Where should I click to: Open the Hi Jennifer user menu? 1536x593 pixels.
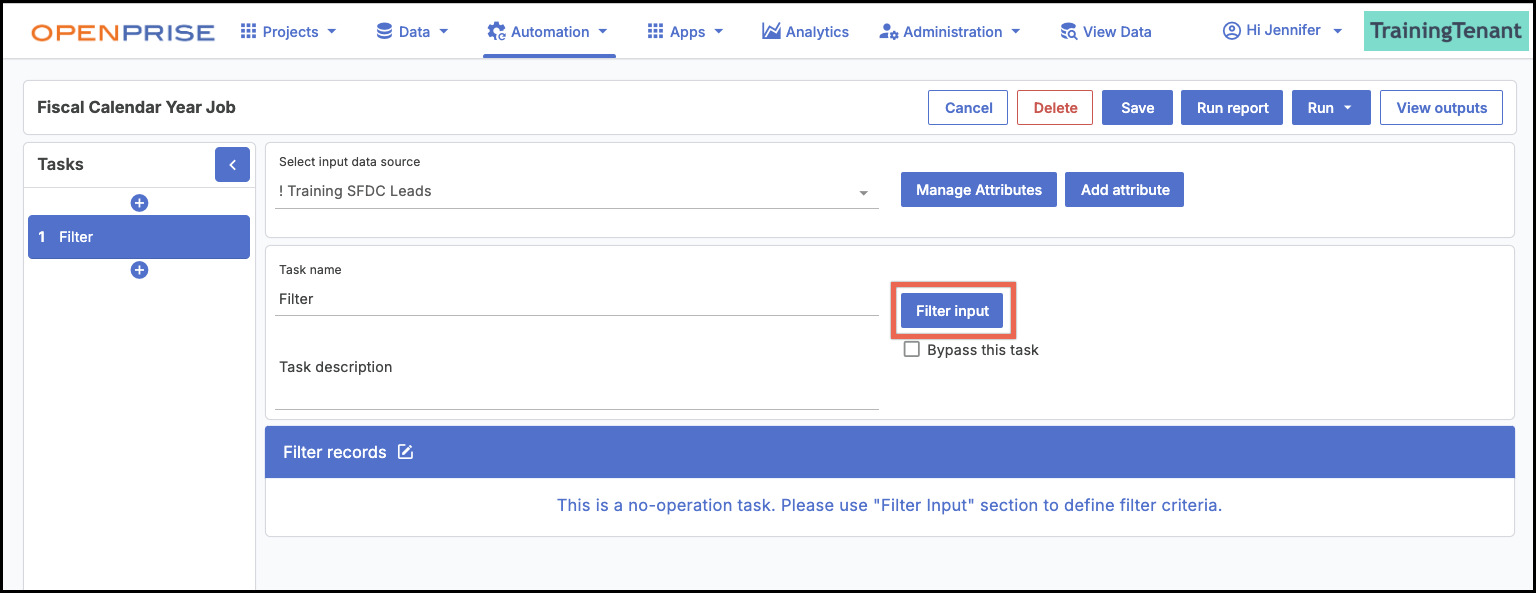coord(1283,31)
